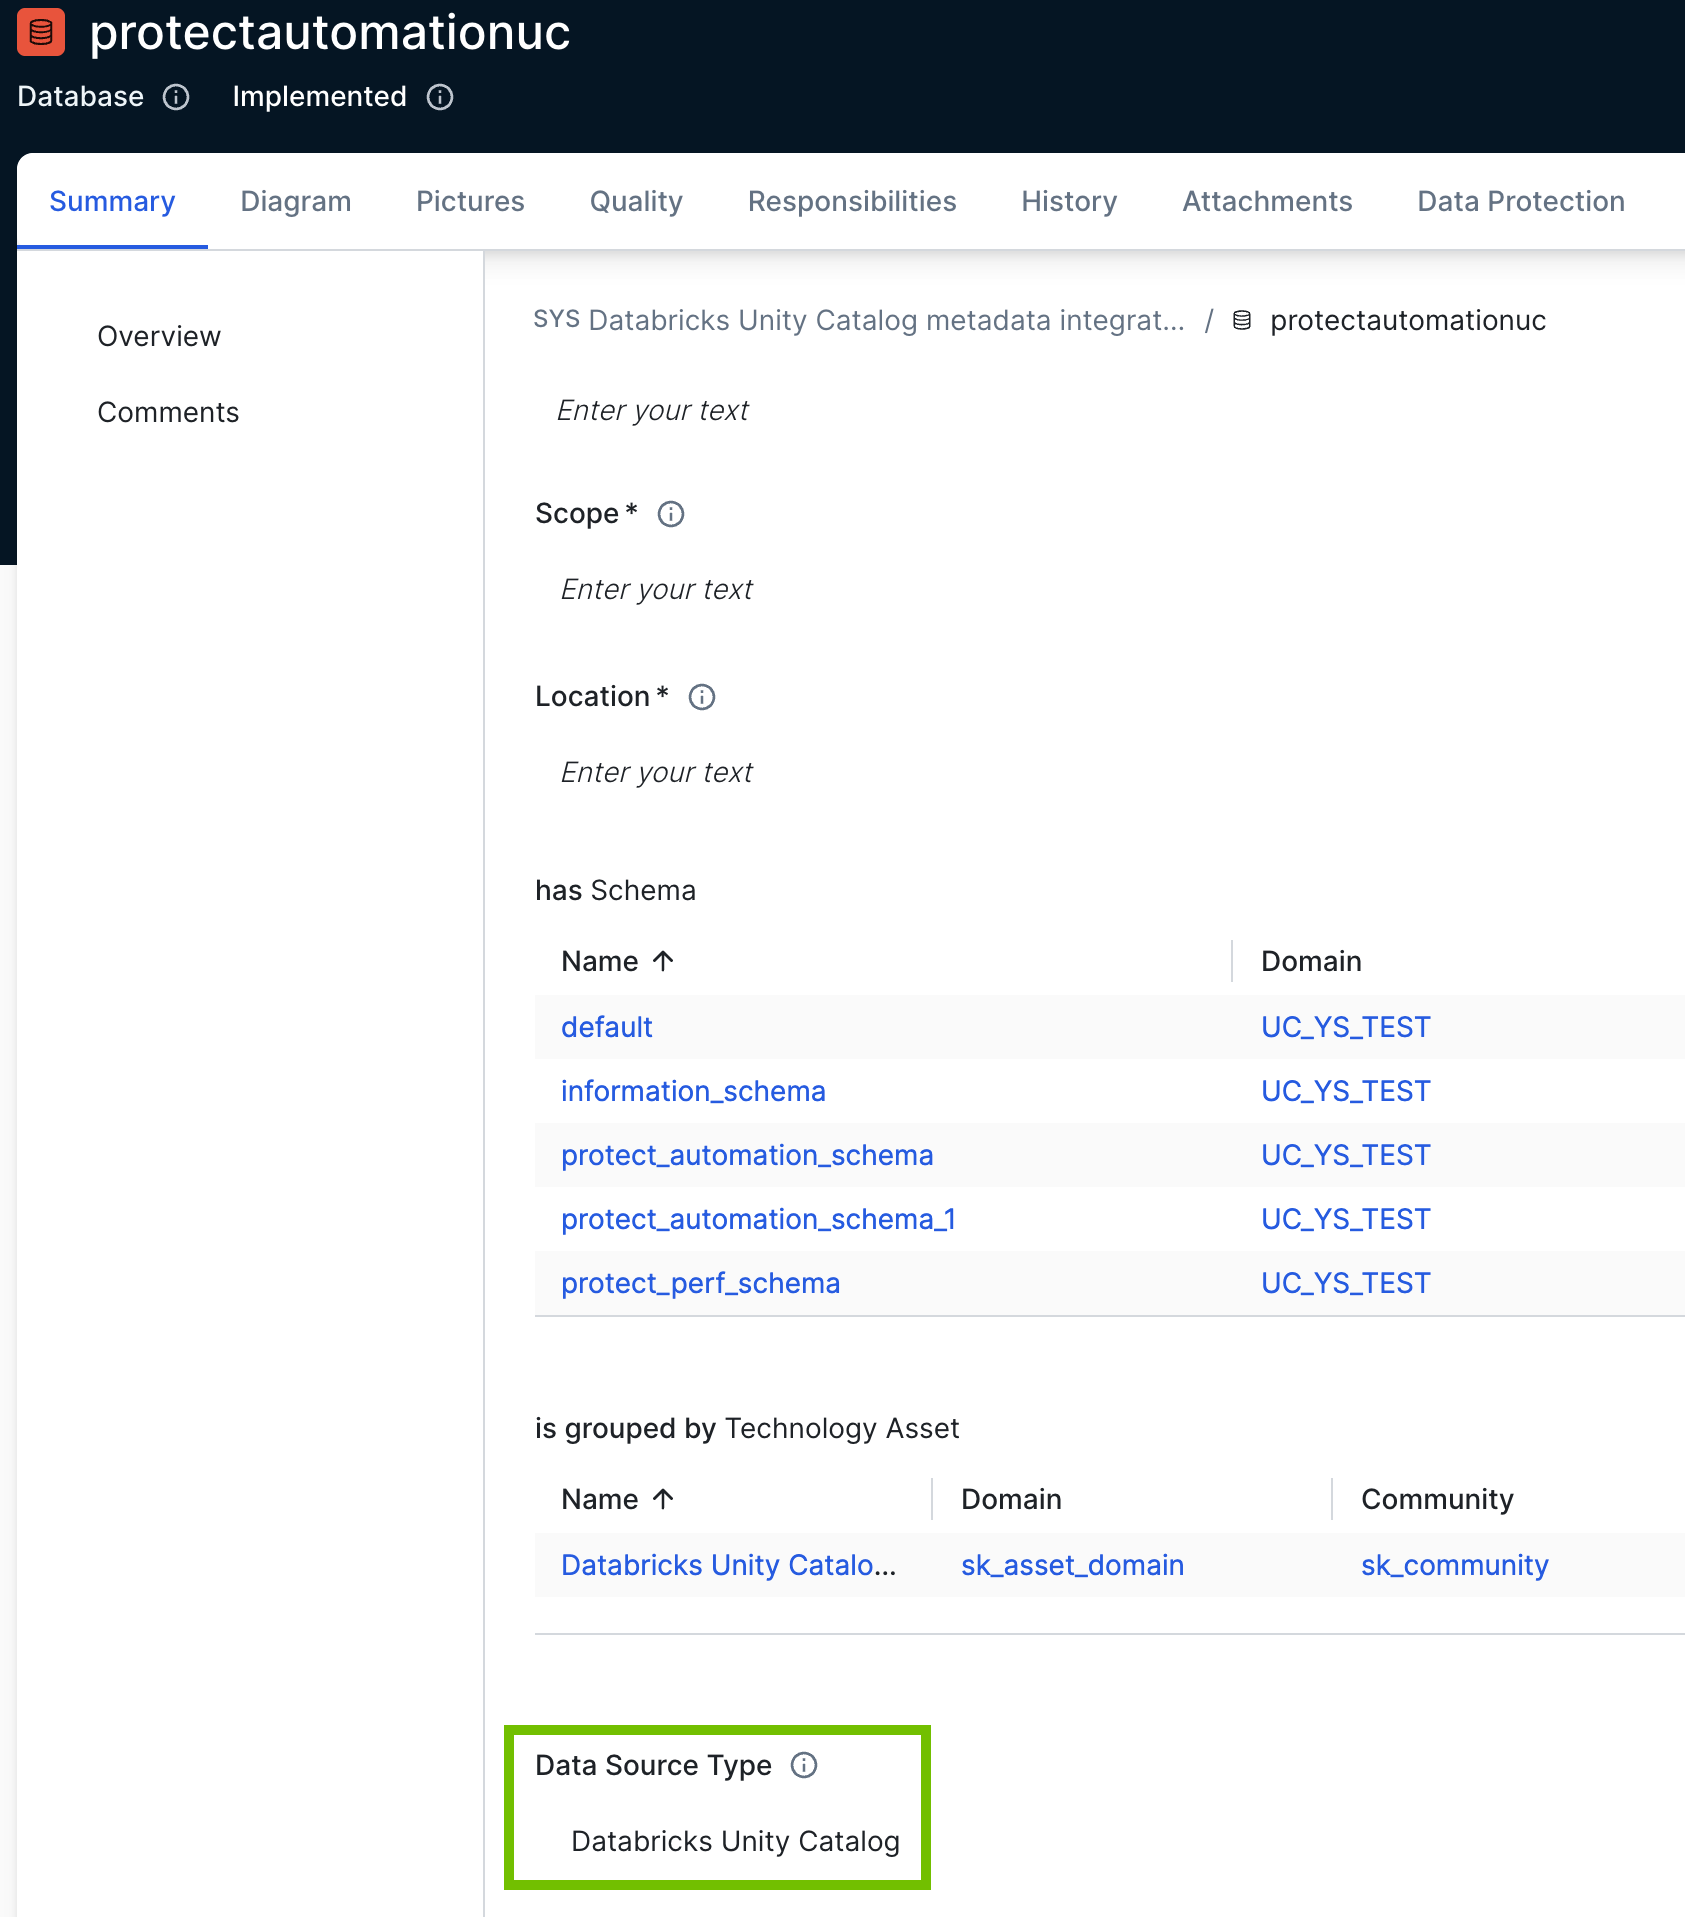1685x1917 pixels.
Task: Open the Scope field info icon
Action: point(671,514)
